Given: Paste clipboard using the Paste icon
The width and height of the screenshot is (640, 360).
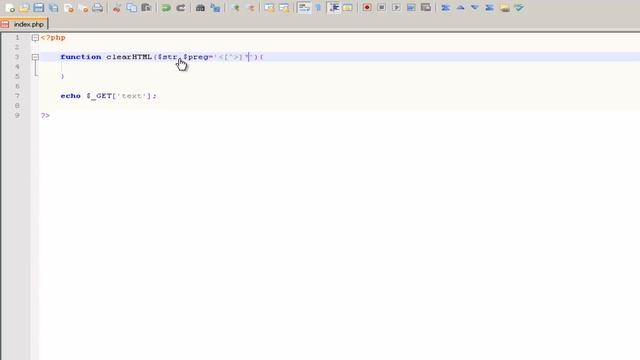Looking at the screenshot, I should click(x=146, y=8).
